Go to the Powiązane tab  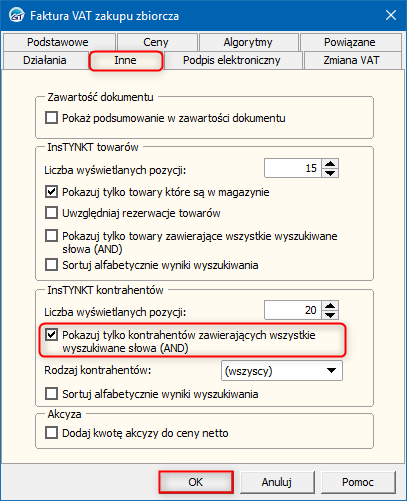click(x=350, y=42)
